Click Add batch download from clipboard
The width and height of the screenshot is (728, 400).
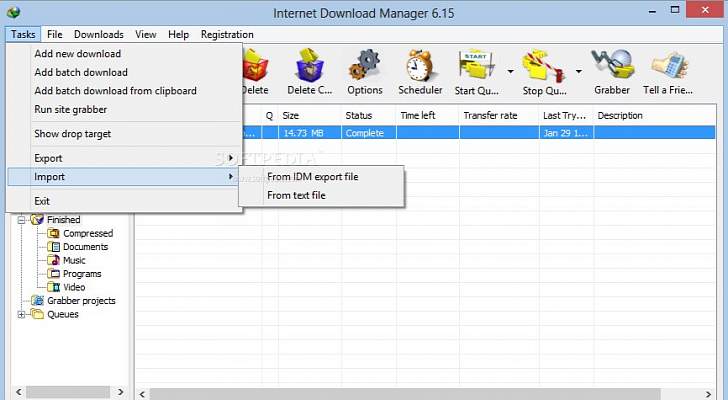pyautogui.click(x=115, y=91)
